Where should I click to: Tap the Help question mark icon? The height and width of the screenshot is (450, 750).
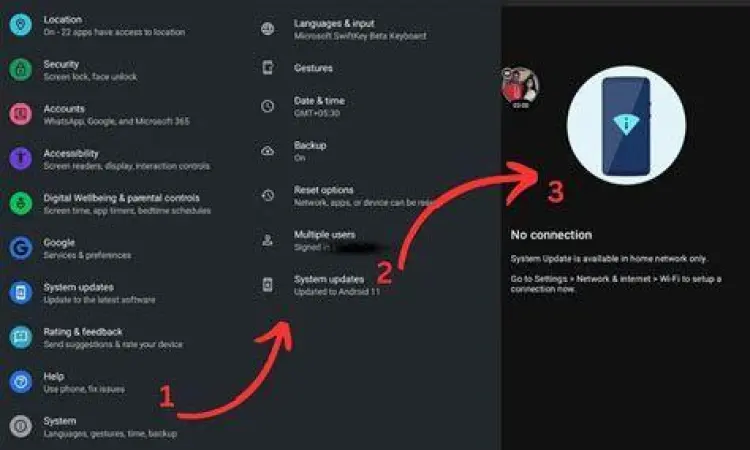pyautogui.click(x=21, y=382)
